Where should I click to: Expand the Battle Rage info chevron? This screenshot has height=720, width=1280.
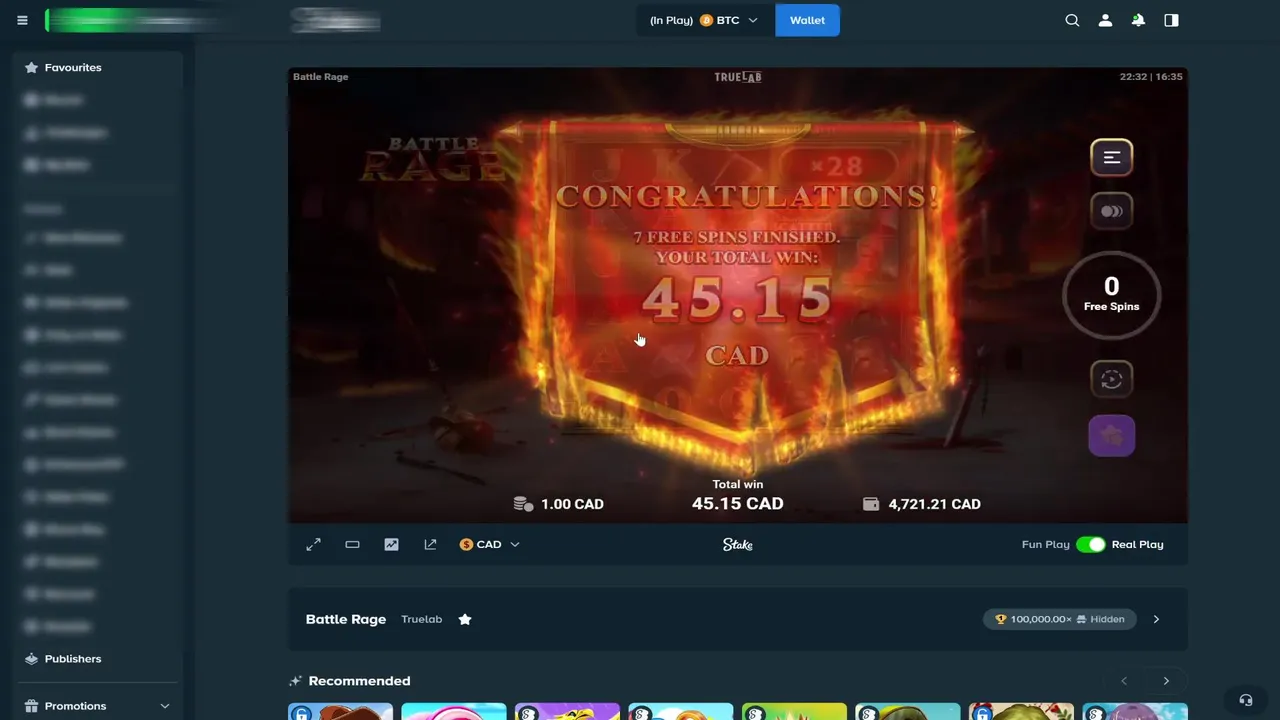coord(1156,619)
